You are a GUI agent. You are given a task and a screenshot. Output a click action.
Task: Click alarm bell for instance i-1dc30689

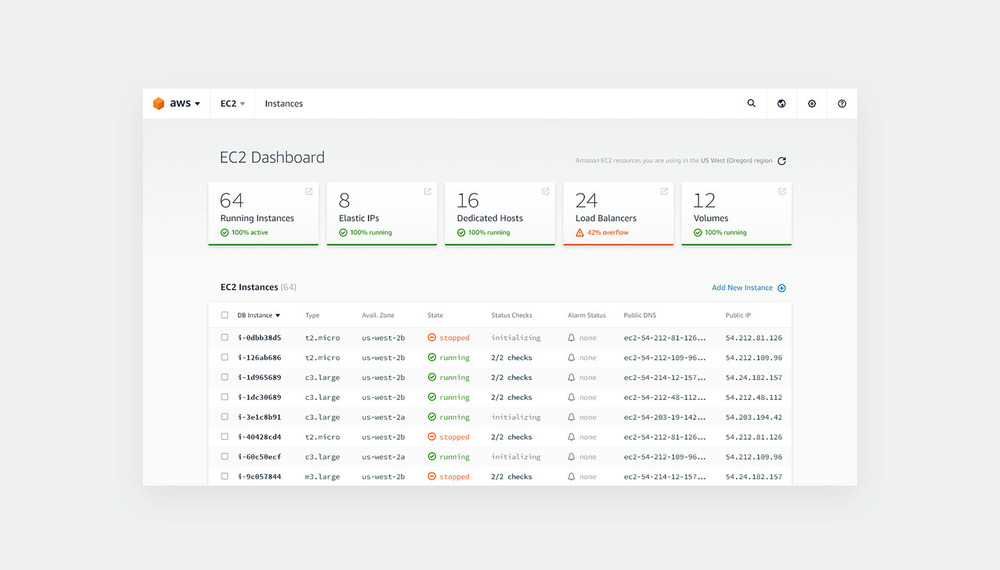[571, 397]
